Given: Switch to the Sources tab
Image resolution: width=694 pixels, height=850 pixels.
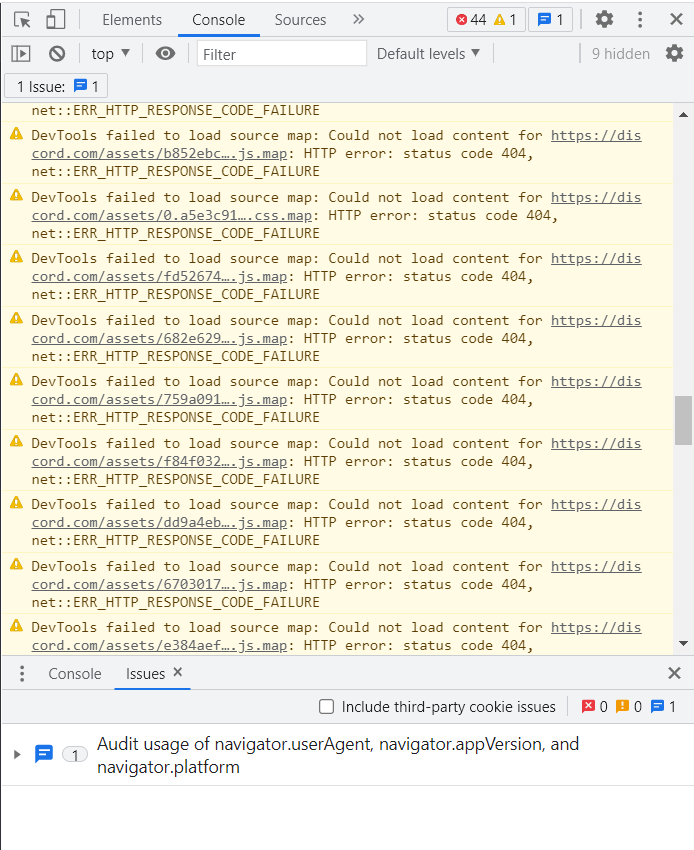Looking at the screenshot, I should pos(300,20).
